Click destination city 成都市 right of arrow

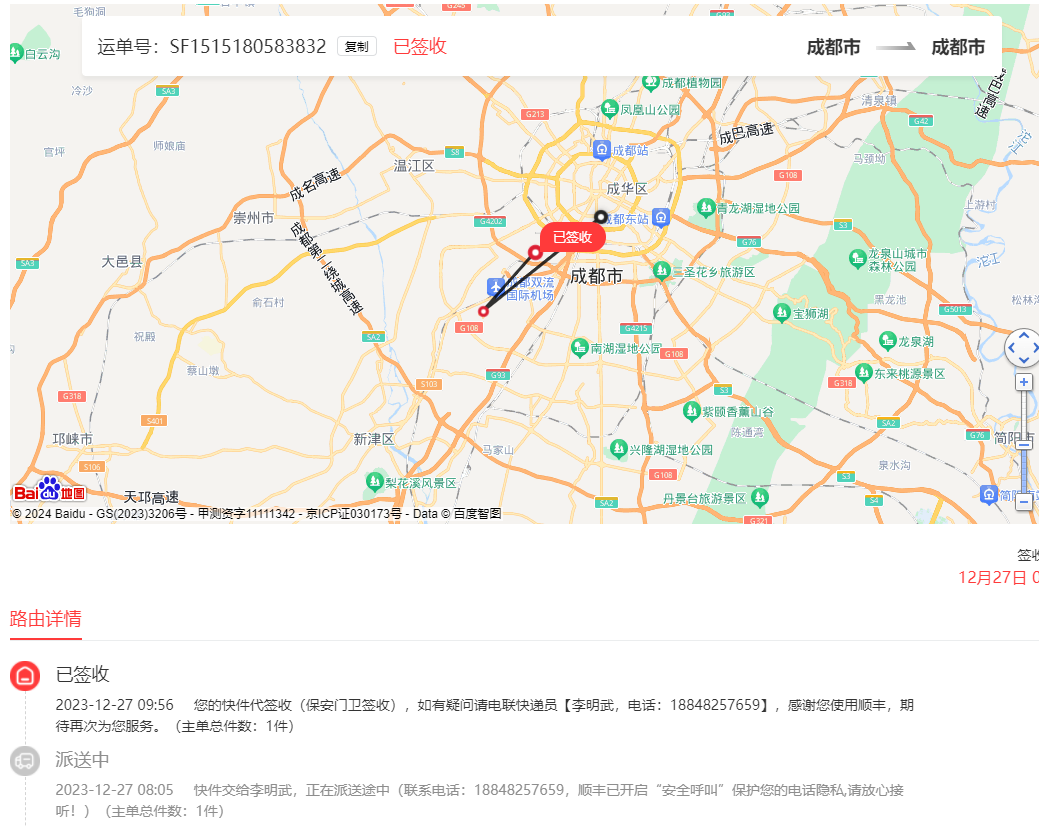(958, 47)
